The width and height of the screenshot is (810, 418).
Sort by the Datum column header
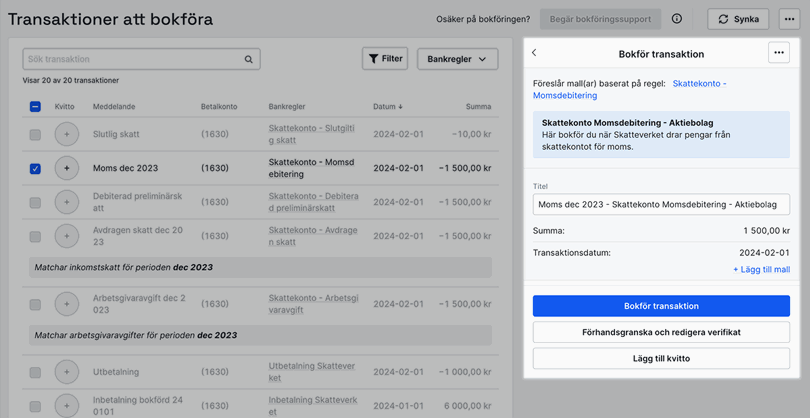tap(388, 106)
